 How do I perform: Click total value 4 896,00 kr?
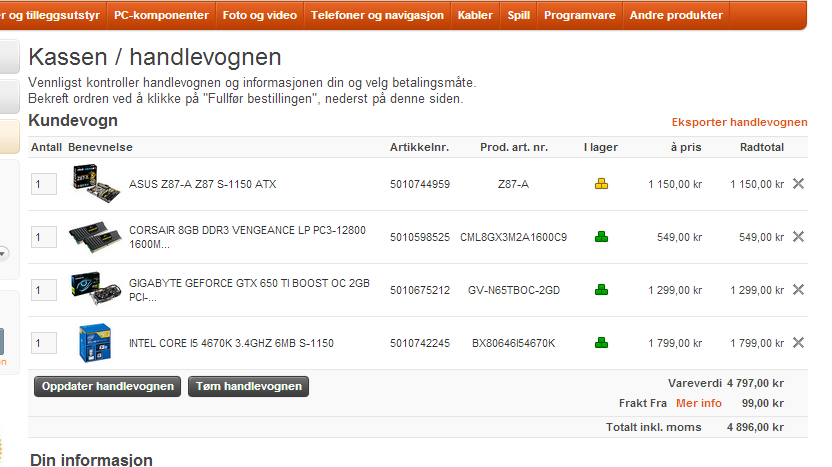point(755,427)
